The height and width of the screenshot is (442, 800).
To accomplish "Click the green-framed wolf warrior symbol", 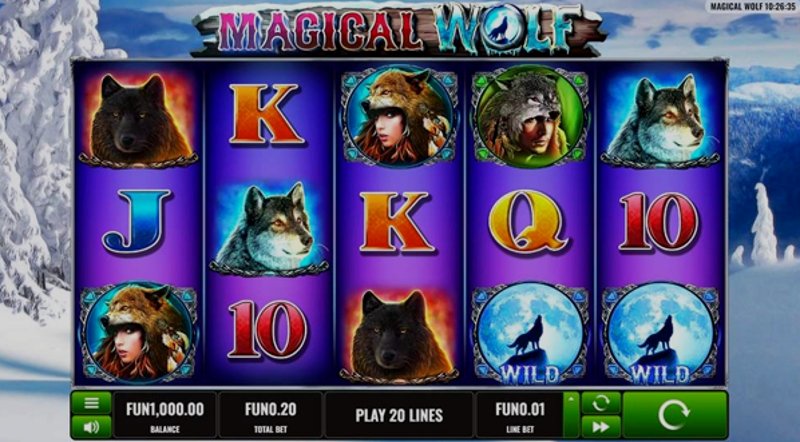I will coord(530,117).
